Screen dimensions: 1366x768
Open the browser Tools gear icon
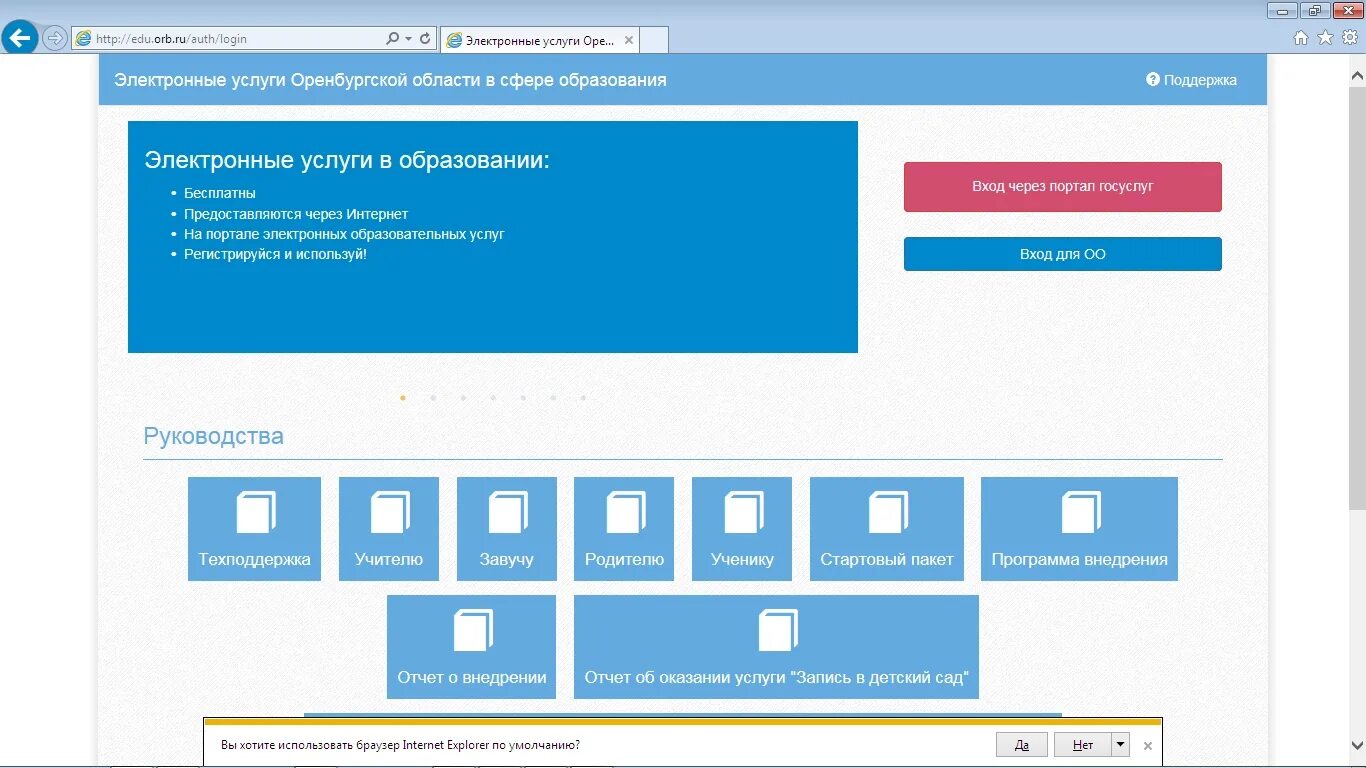click(x=1350, y=38)
